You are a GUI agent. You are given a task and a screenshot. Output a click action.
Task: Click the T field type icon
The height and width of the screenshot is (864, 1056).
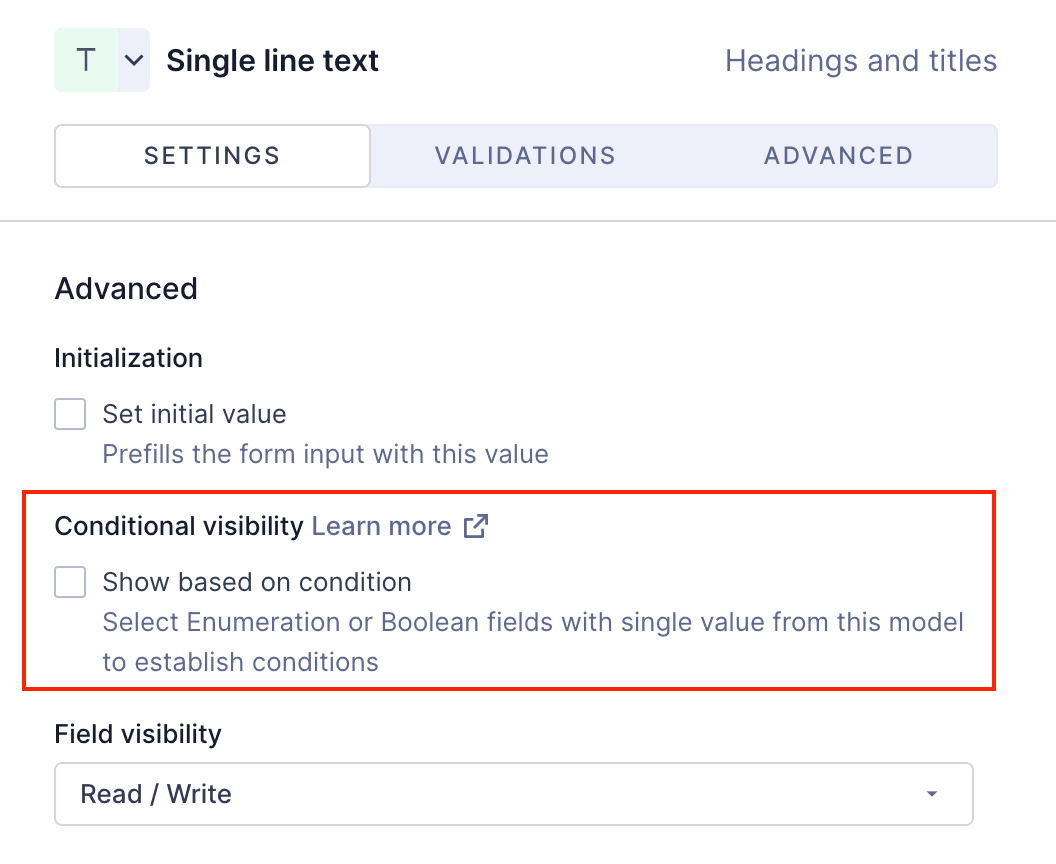click(85, 59)
